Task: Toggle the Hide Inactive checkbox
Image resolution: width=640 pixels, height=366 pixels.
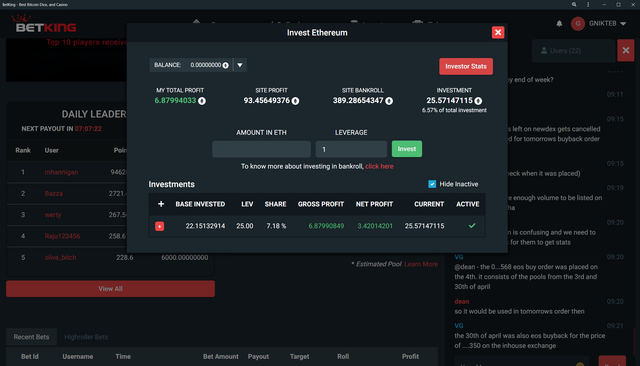Action: 432,184
